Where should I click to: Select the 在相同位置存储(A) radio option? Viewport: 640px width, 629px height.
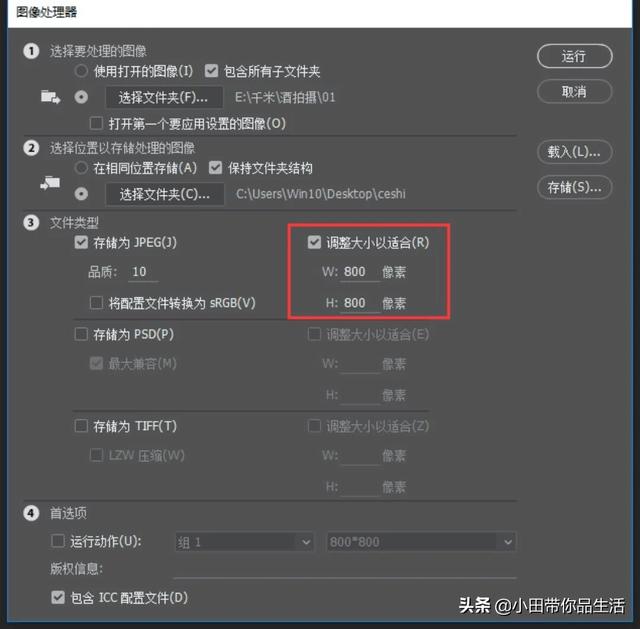[81, 168]
